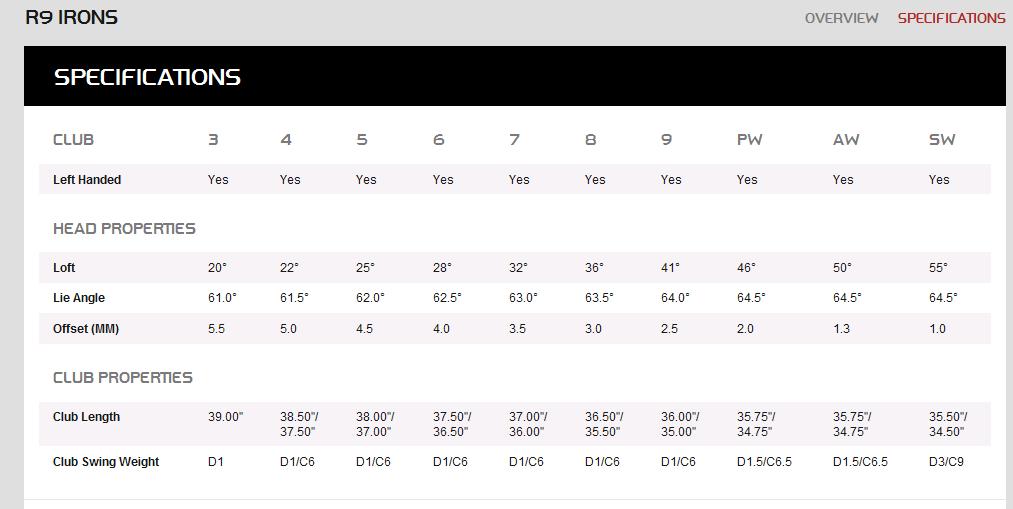Click the Club Swing Weight row label
This screenshot has height=509, width=1013.
pos(106,462)
